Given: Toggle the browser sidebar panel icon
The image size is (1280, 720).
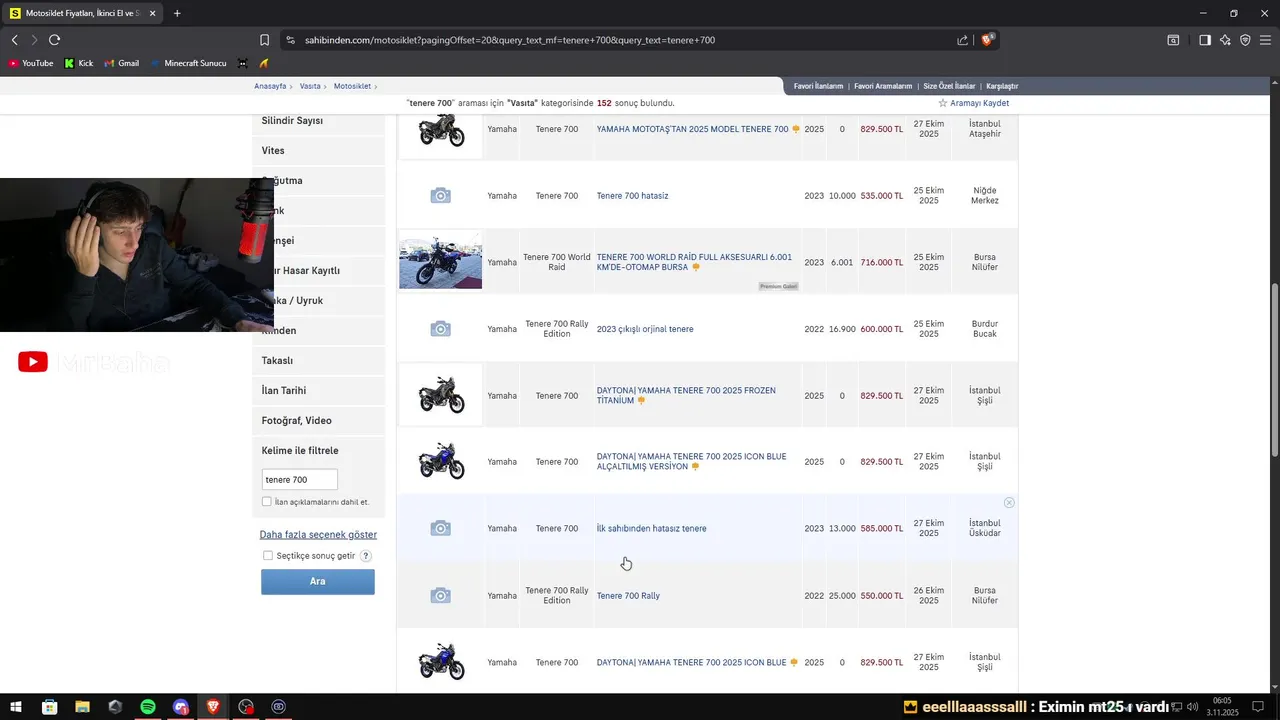Looking at the screenshot, I should 1205,40.
